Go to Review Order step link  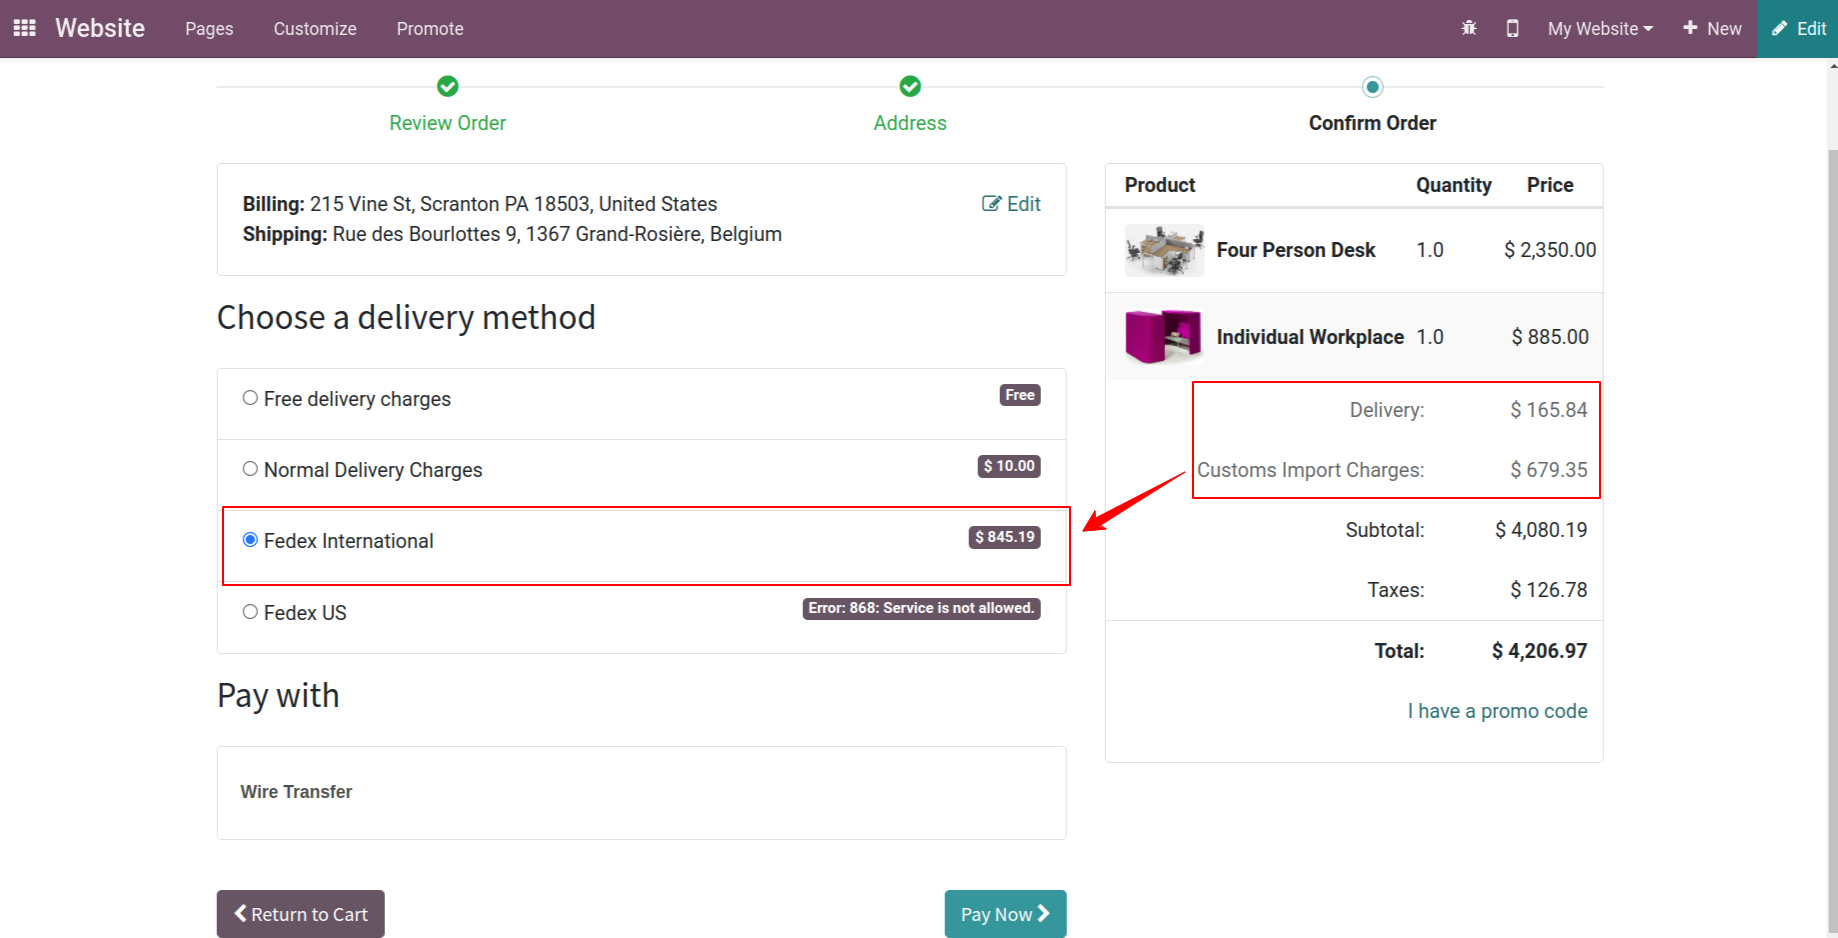tap(448, 123)
